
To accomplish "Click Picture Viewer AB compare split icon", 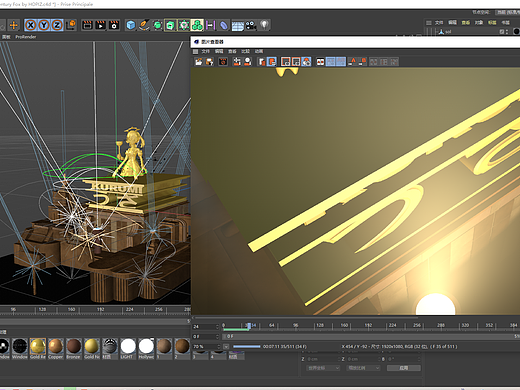I will point(320,62).
